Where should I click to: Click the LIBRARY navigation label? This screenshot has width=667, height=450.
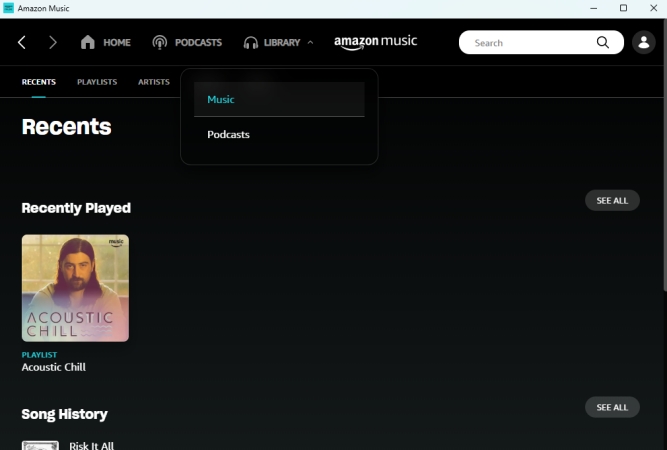tap(282, 43)
